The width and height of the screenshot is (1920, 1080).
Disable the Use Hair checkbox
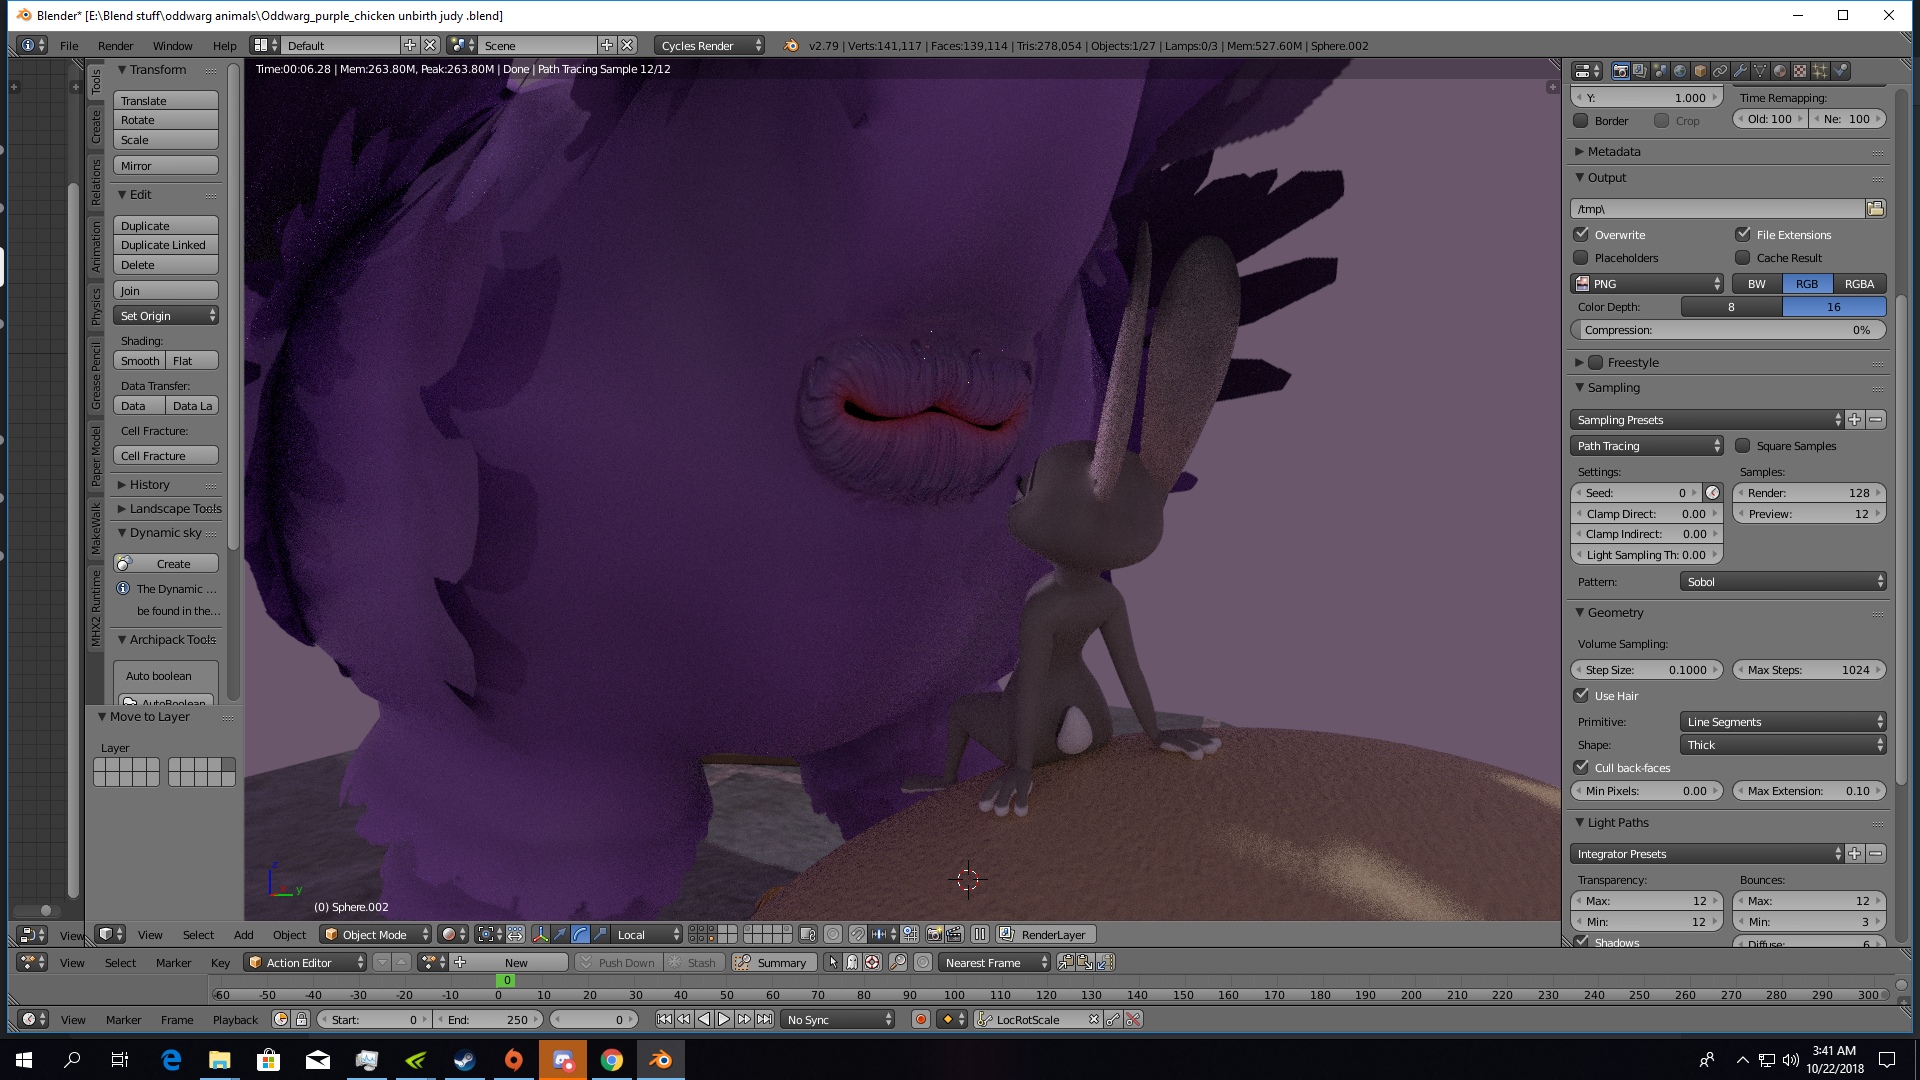(x=1581, y=696)
